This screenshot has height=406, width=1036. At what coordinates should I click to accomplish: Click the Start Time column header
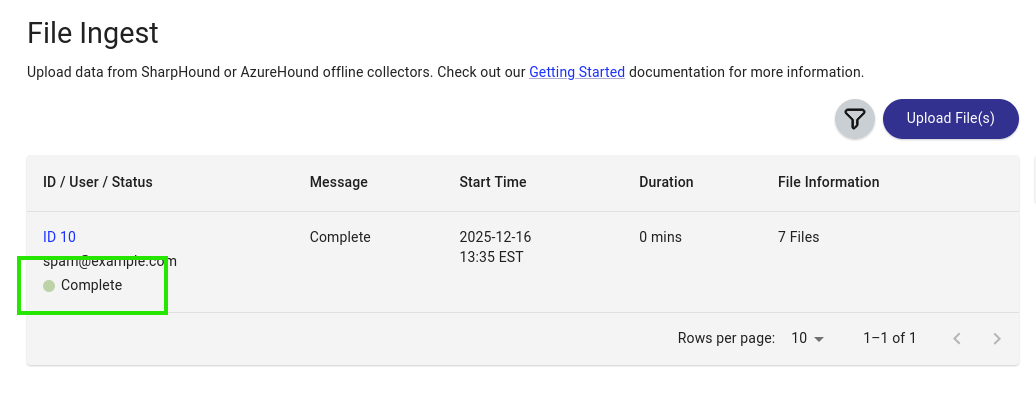click(493, 182)
